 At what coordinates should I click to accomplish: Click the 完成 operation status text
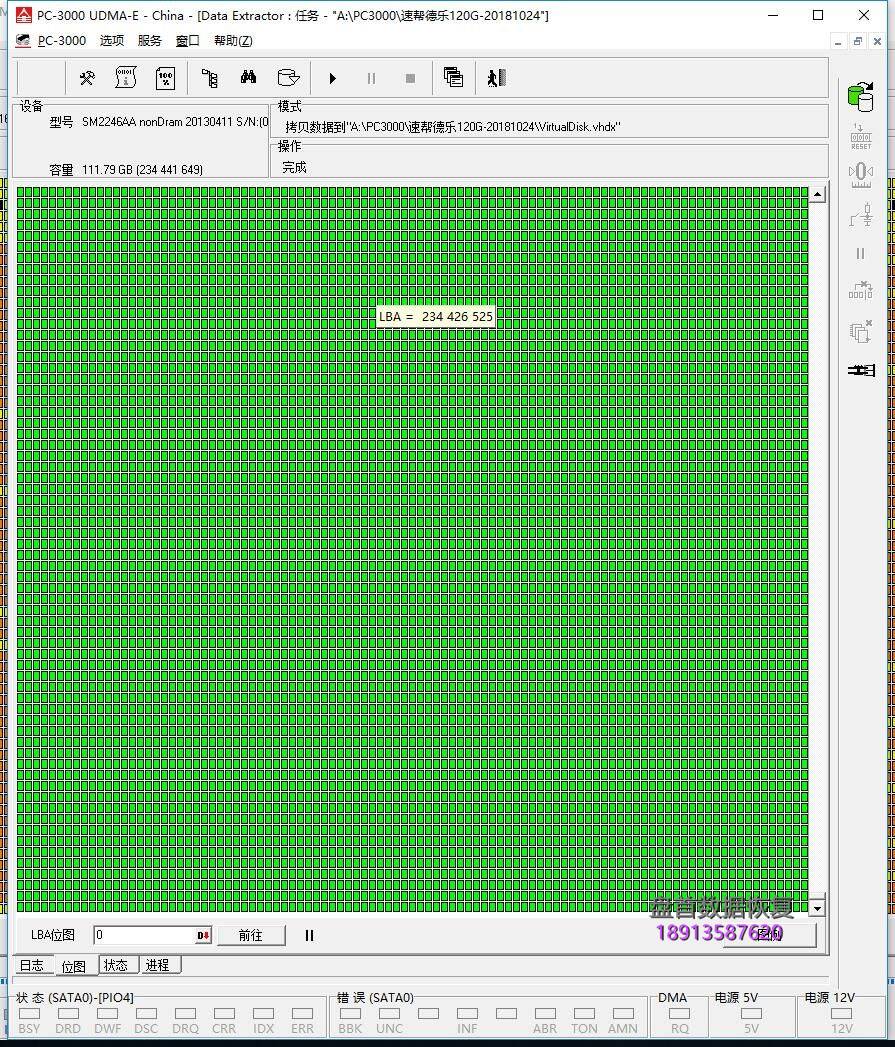294,167
